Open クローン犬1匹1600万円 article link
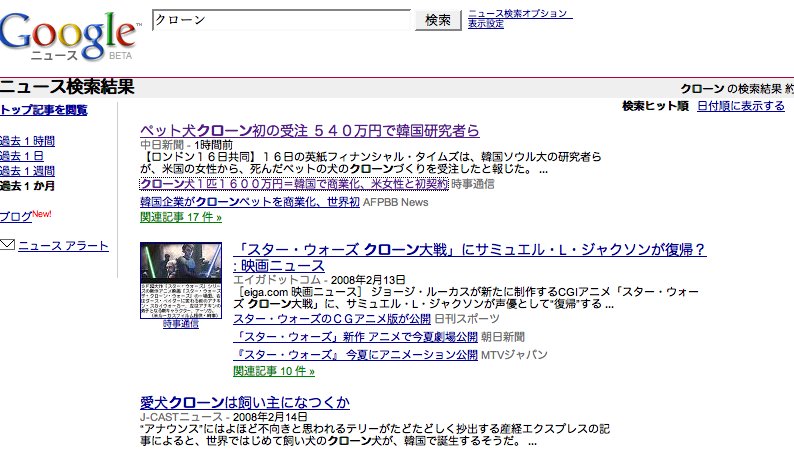This screenshot has width=794, height=460. (294, 184)
